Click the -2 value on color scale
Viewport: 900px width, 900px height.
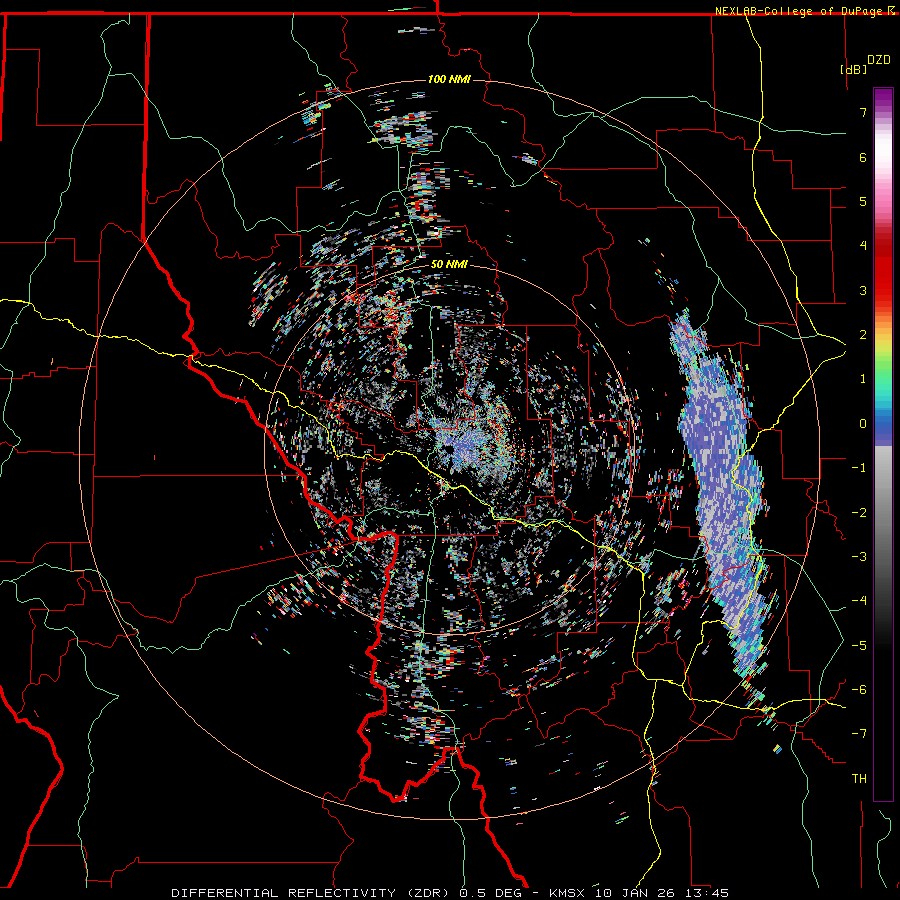tap(859, 513)
